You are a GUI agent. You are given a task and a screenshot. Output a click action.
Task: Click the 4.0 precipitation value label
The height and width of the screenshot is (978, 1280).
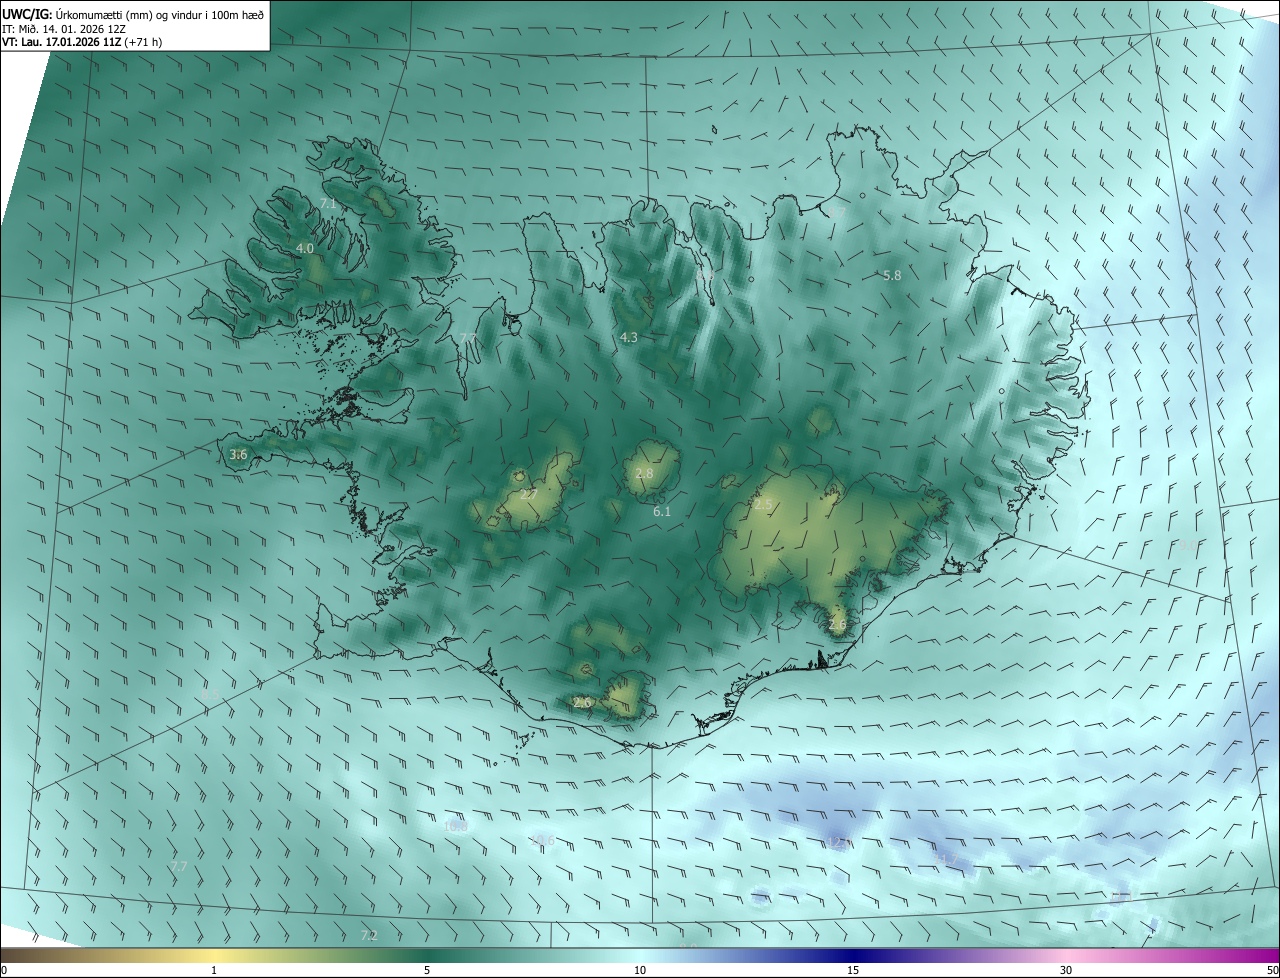tap(305, 248)
